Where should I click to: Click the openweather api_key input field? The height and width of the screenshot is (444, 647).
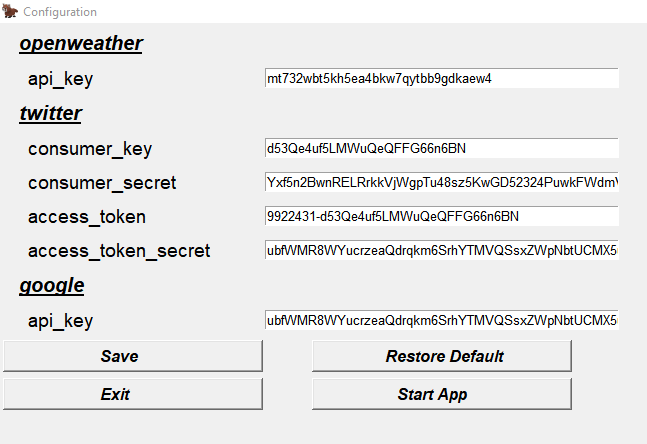click(441, 78)
